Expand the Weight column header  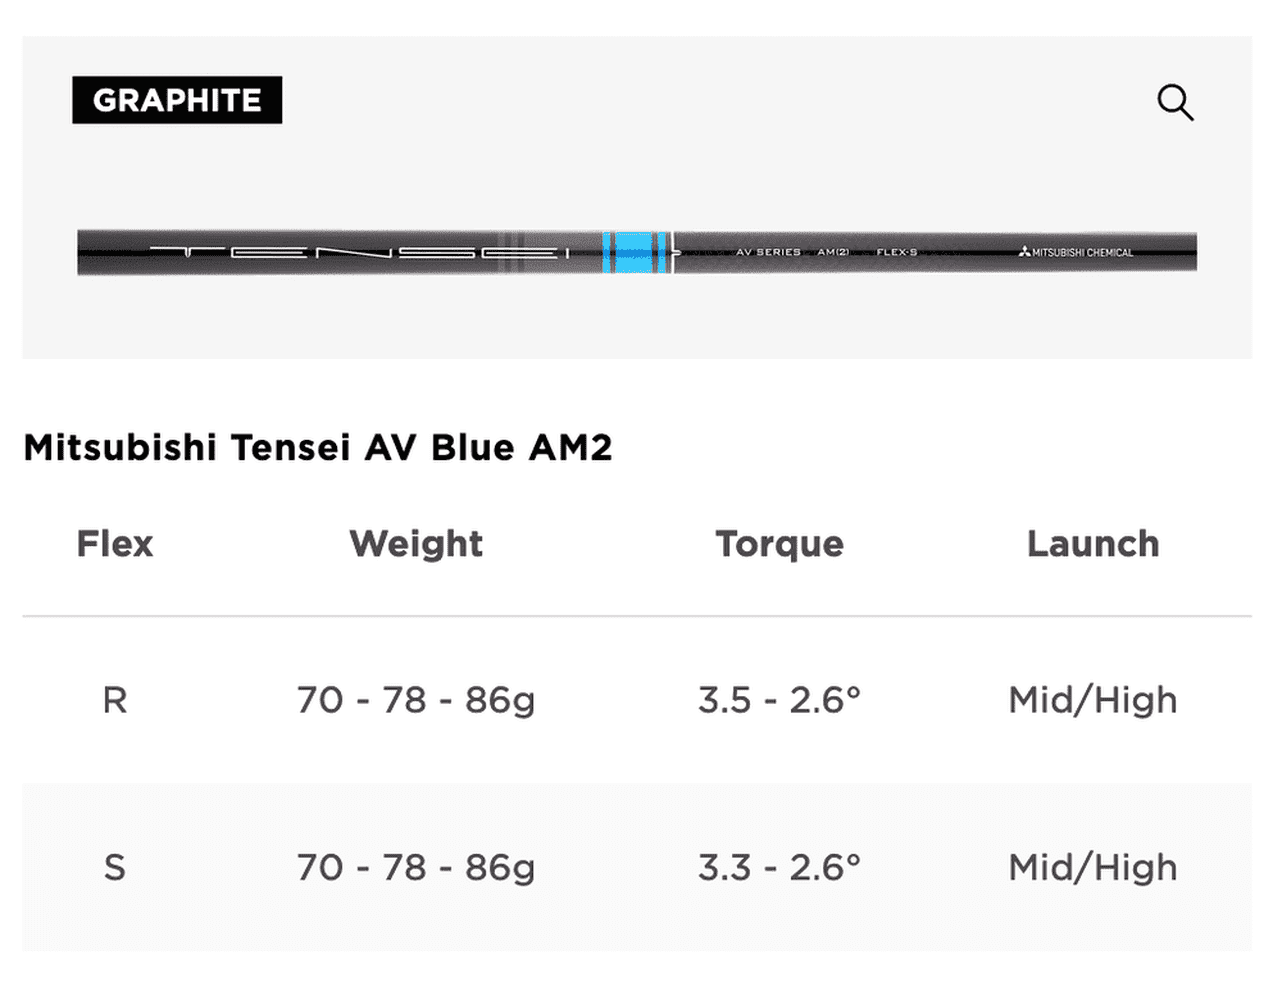pos(416,544)
